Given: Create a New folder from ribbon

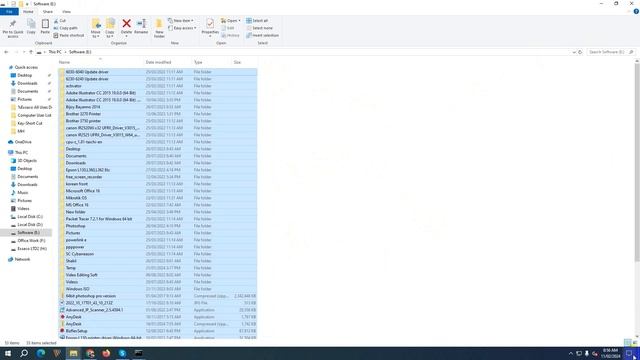Looking at the screenshot, I should point(159,28).
